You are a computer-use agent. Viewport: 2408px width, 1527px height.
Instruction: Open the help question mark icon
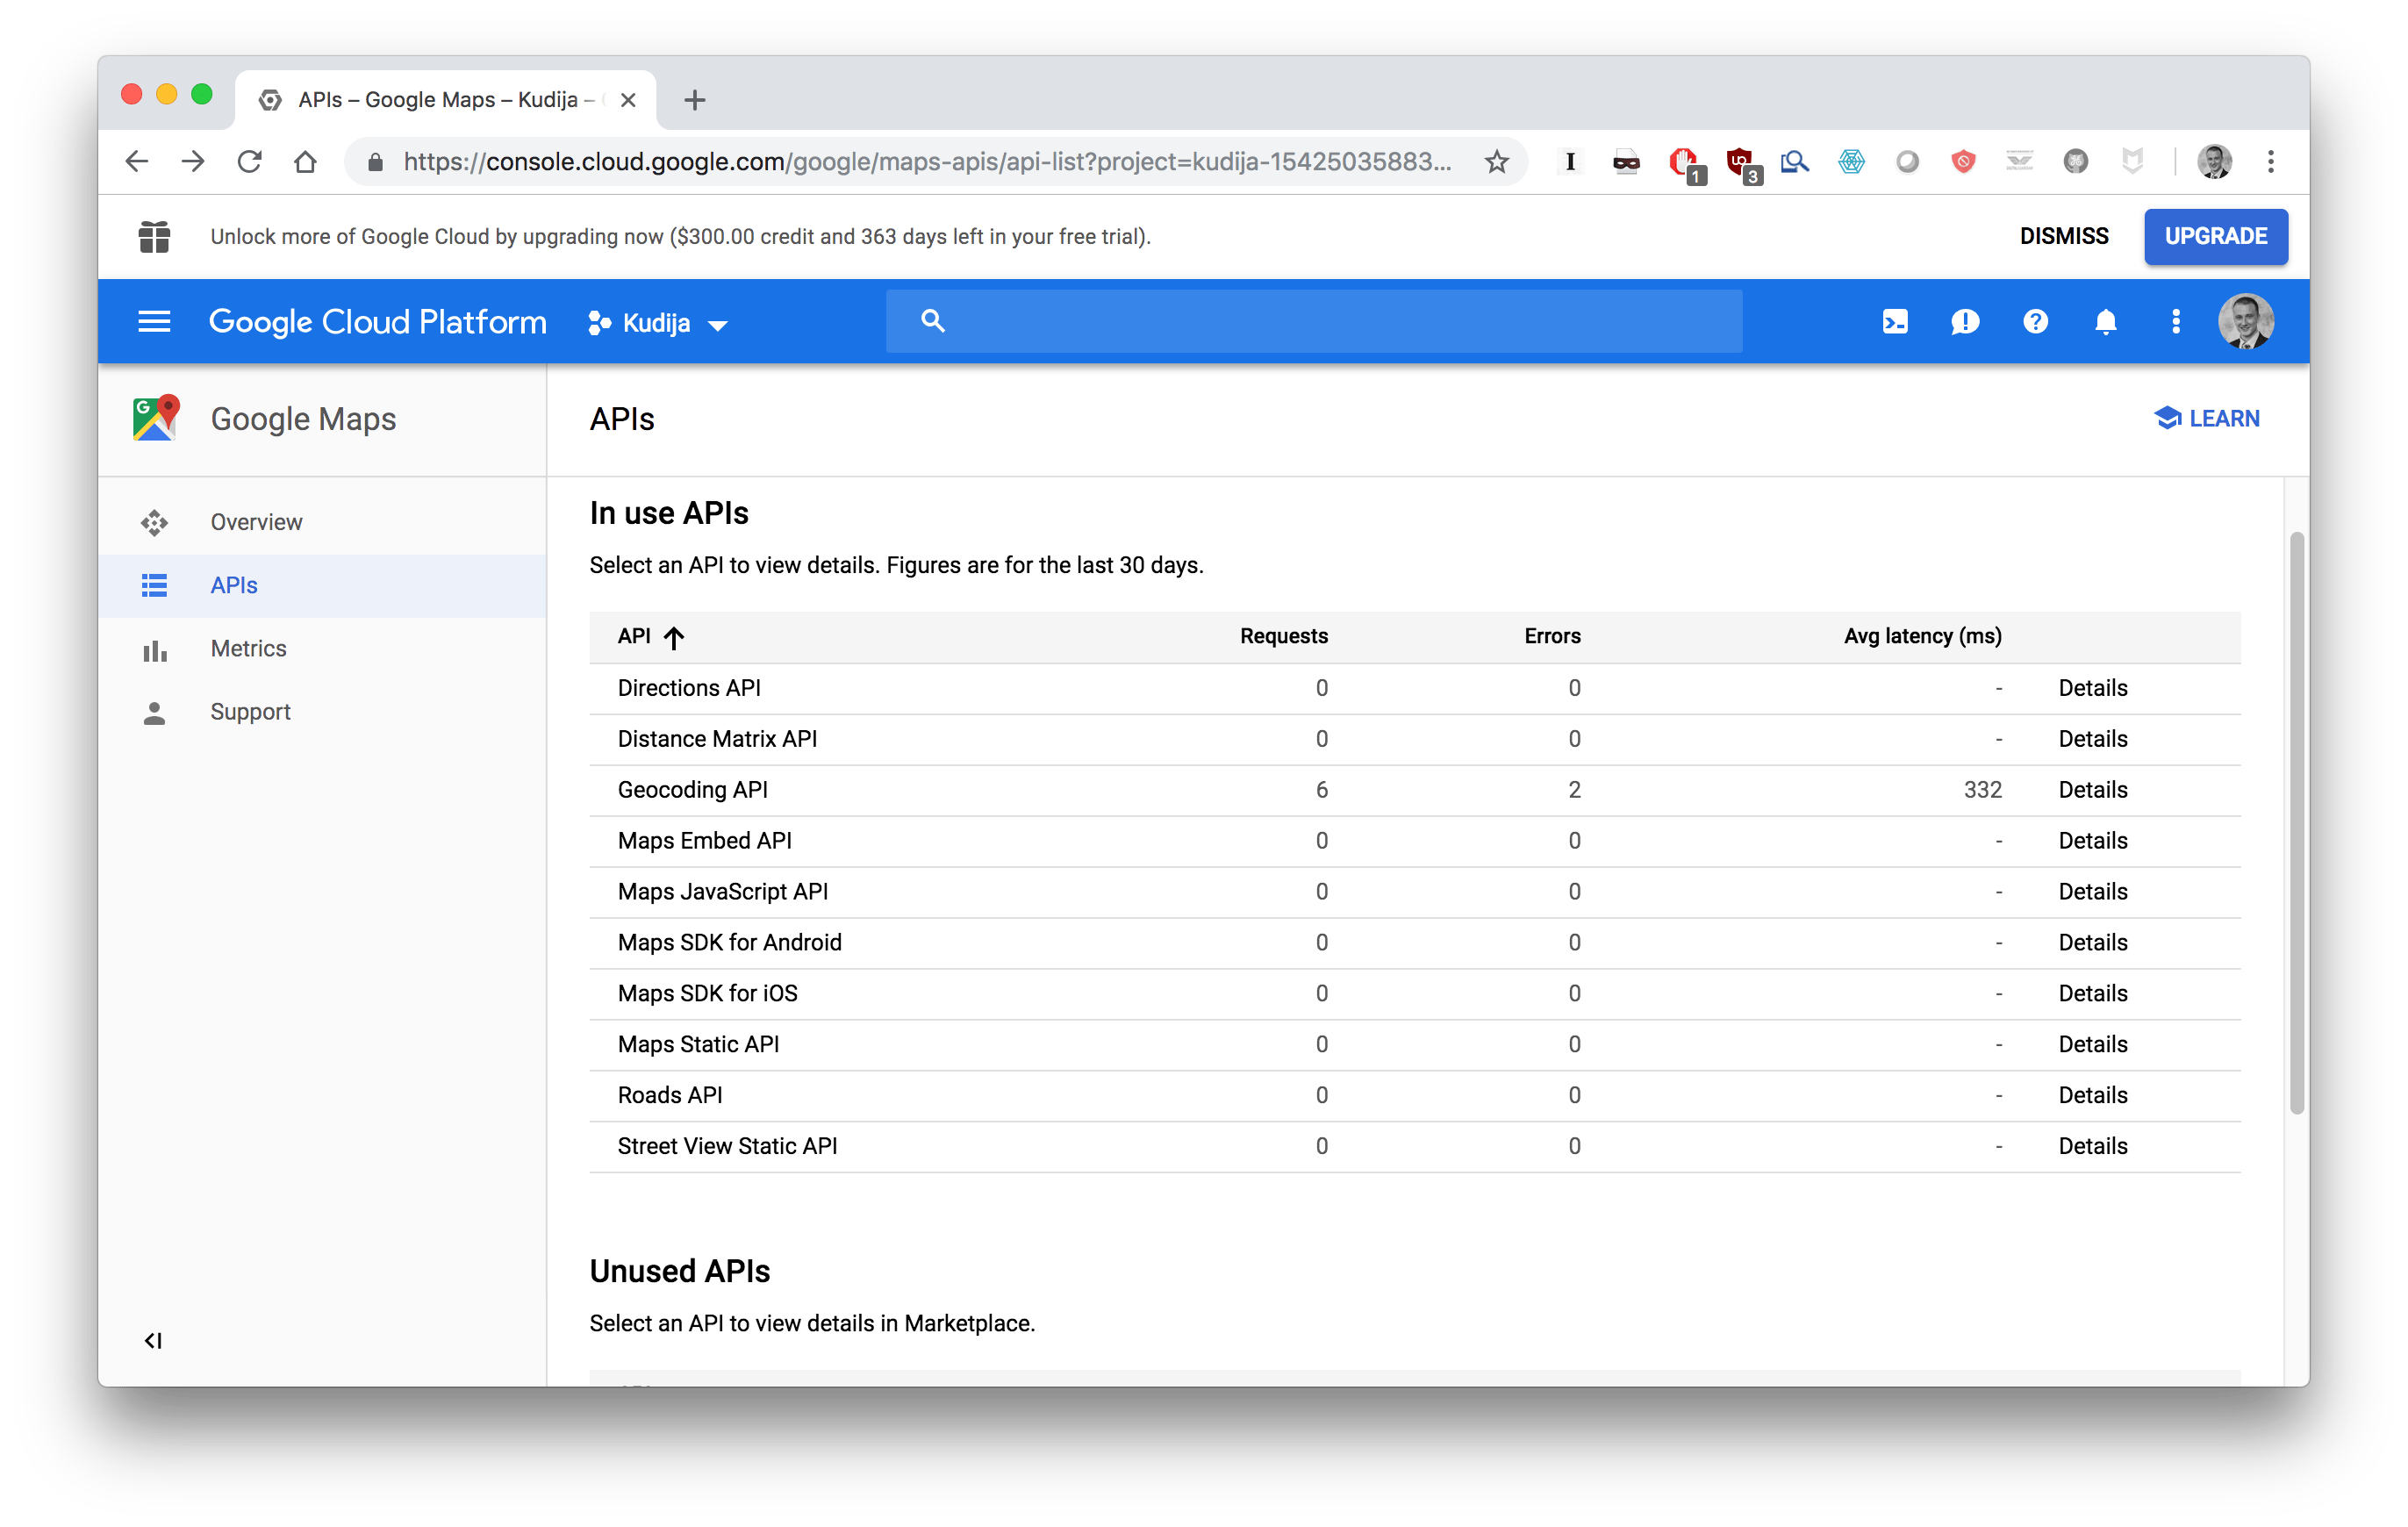coord(2035,322)
